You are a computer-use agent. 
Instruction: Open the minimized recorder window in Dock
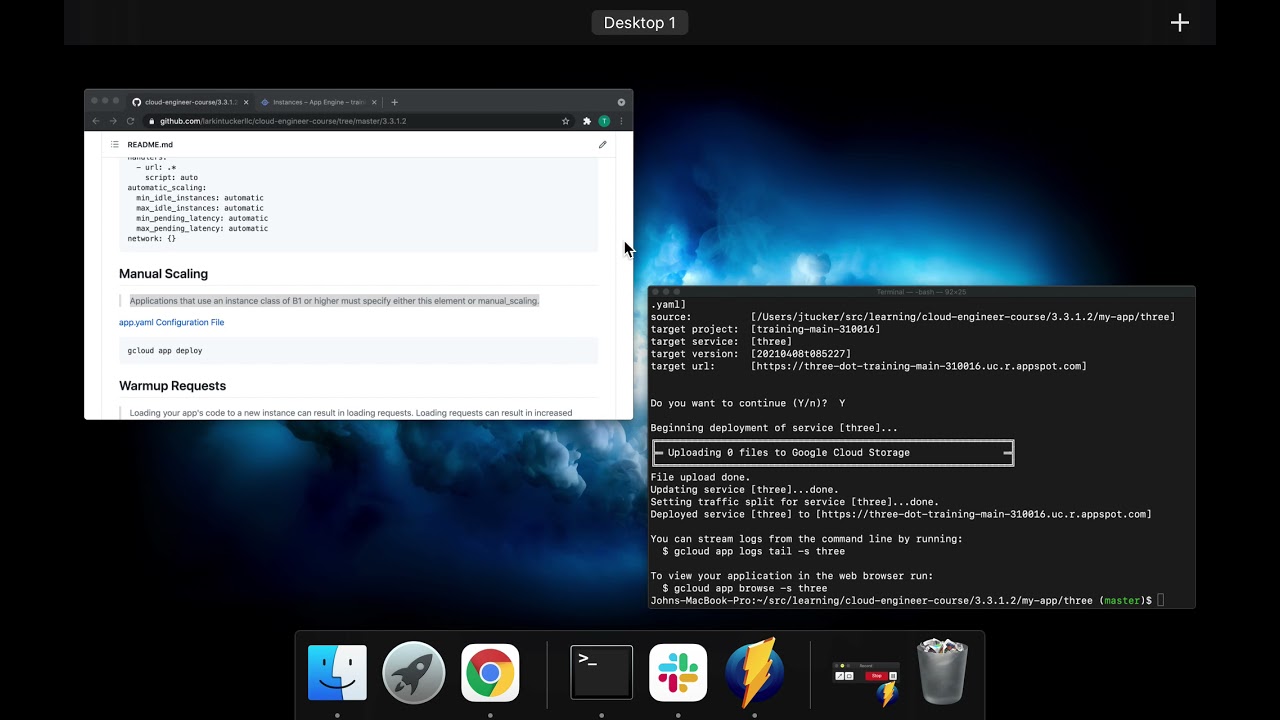pos(866,682)
